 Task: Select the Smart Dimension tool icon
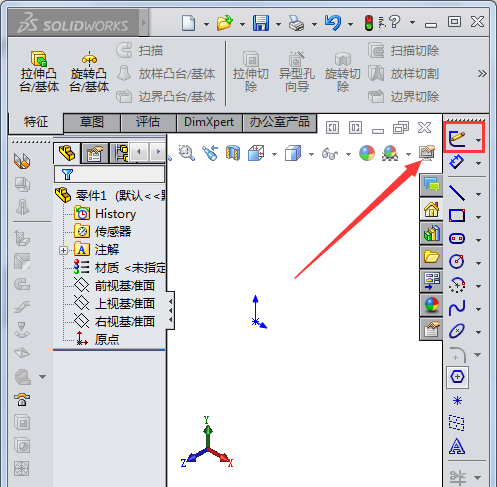tap(457, 162)
